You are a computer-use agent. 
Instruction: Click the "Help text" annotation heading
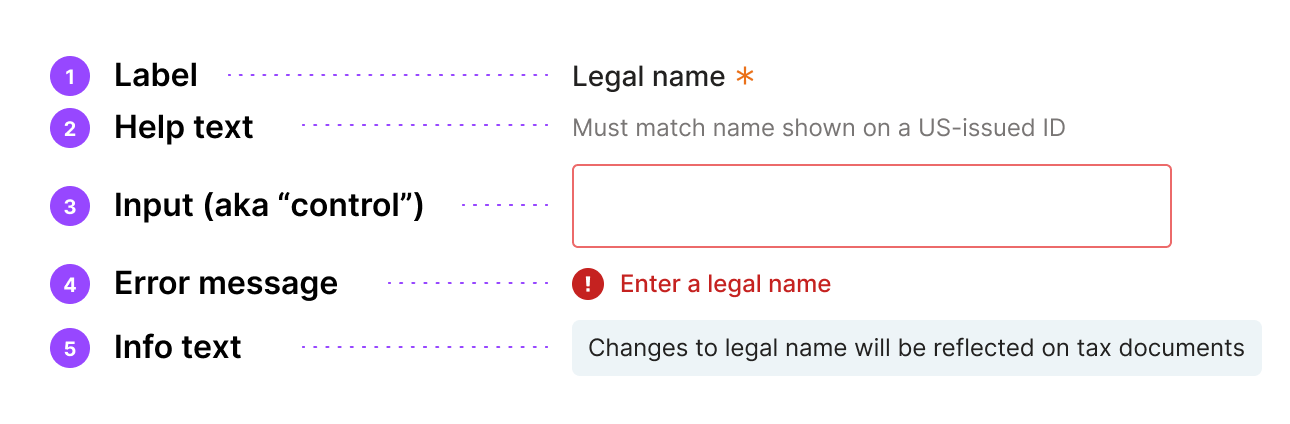(x=184, y=128)
